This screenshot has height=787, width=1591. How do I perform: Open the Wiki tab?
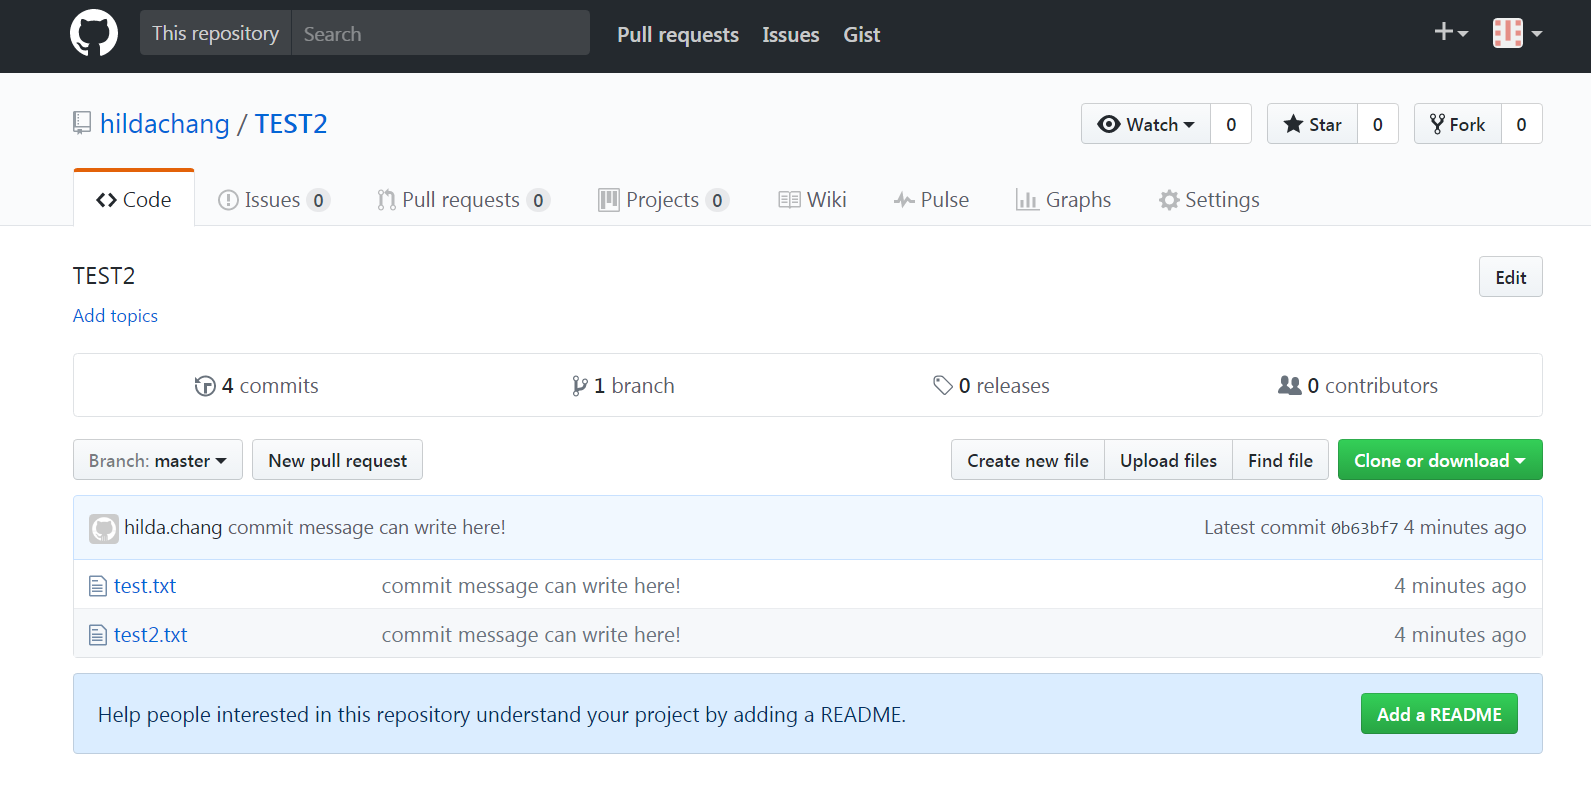tap(813, 200)
